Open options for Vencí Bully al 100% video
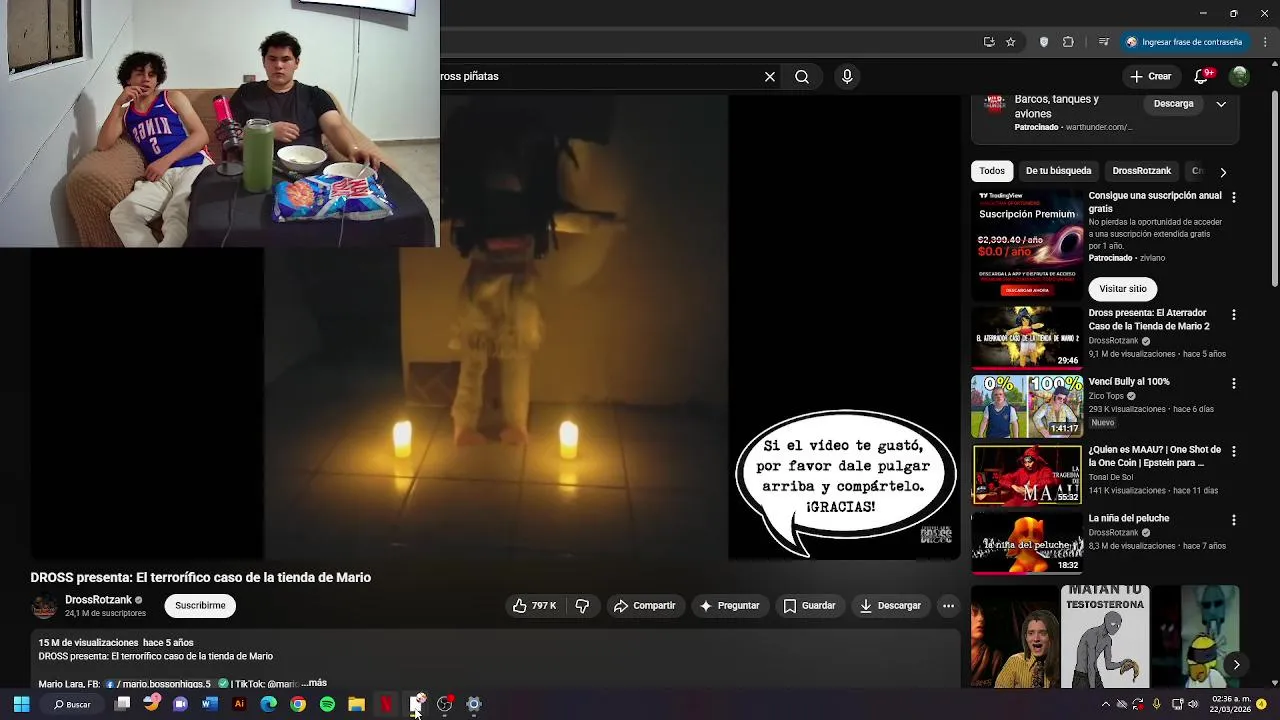 [1233, 383]
